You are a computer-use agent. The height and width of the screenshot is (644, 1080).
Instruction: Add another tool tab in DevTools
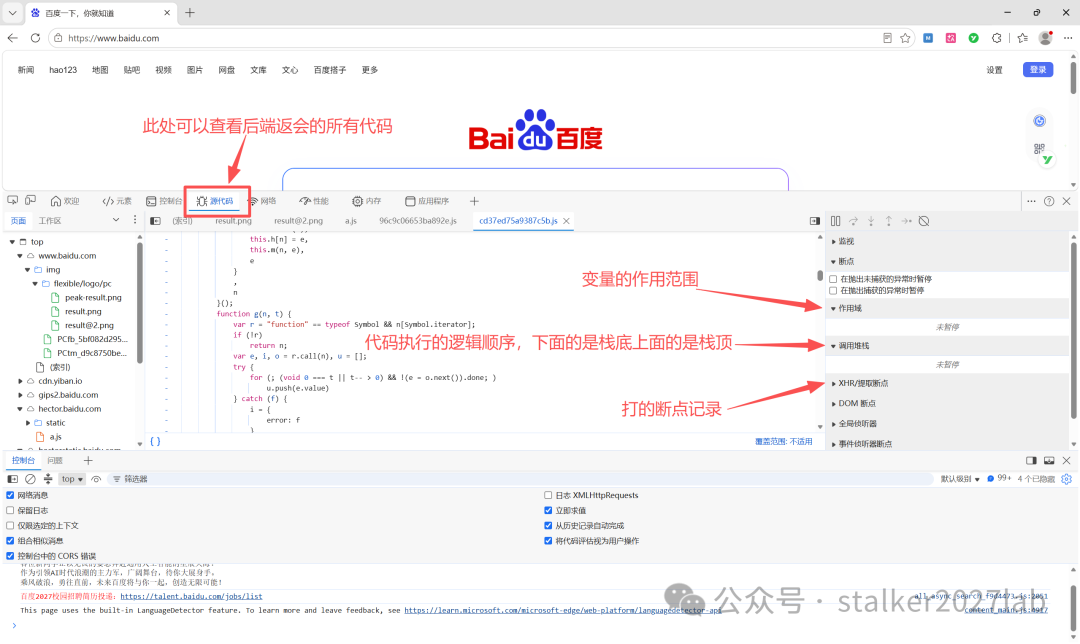click(x=474, y=201)
